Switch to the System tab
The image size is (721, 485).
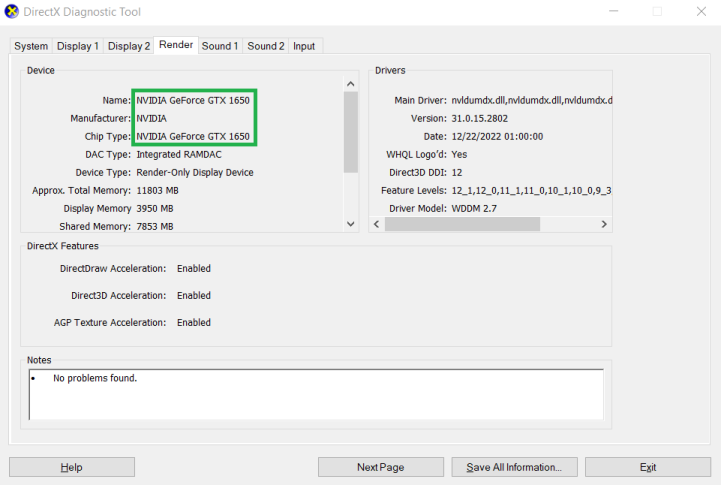click(31, 46)
